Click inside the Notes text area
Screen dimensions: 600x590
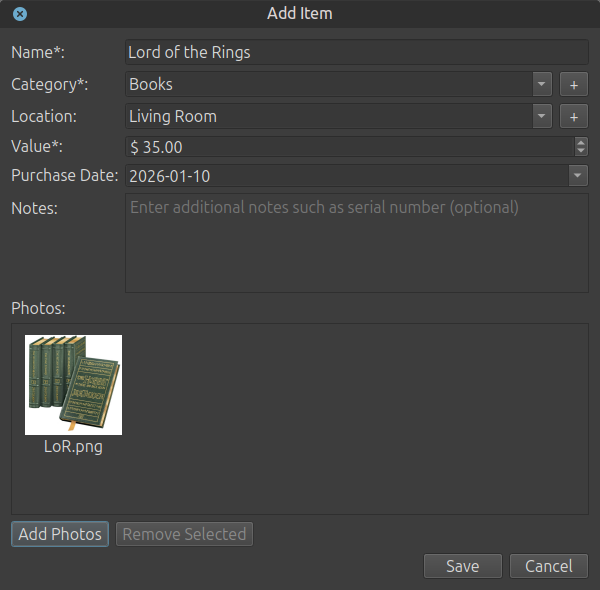pyautogui.click(x=357, y=243)
